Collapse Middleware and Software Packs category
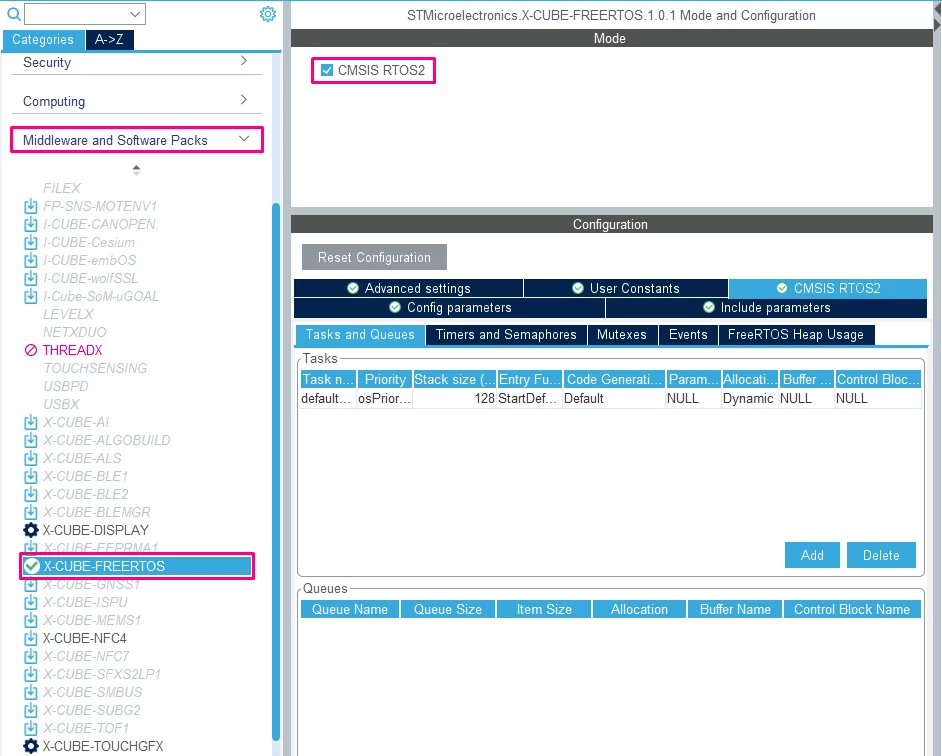Viewport: 942px width, 756px height. 137,140
